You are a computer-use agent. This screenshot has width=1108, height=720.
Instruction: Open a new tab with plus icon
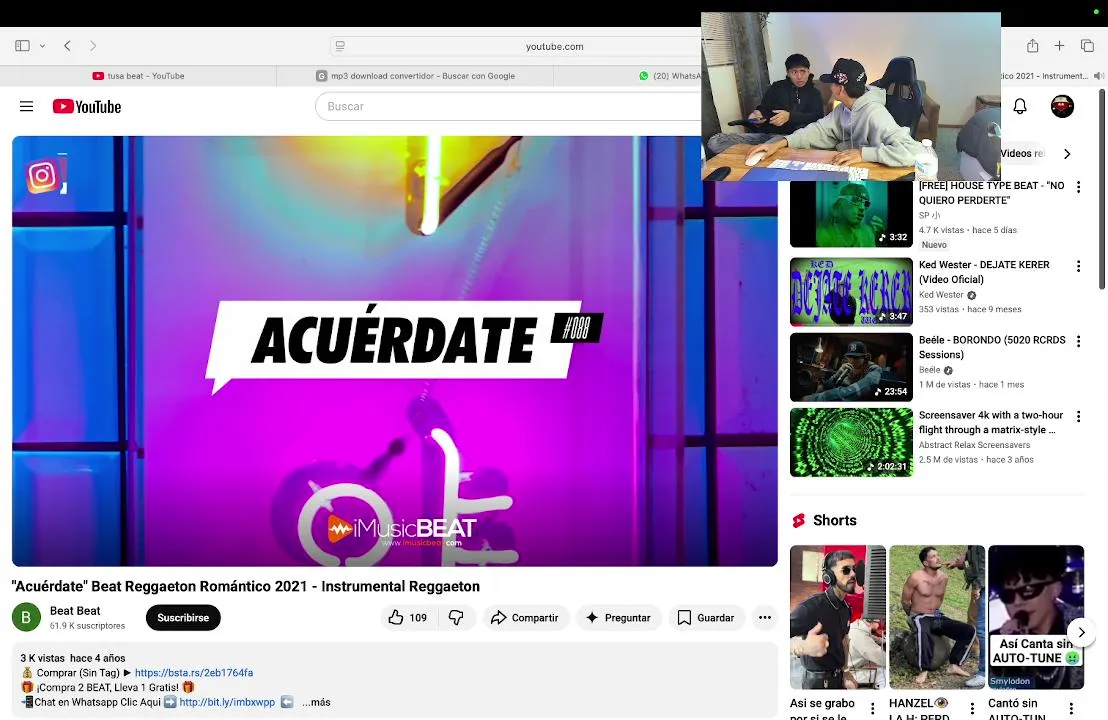tap(1059, 46)
